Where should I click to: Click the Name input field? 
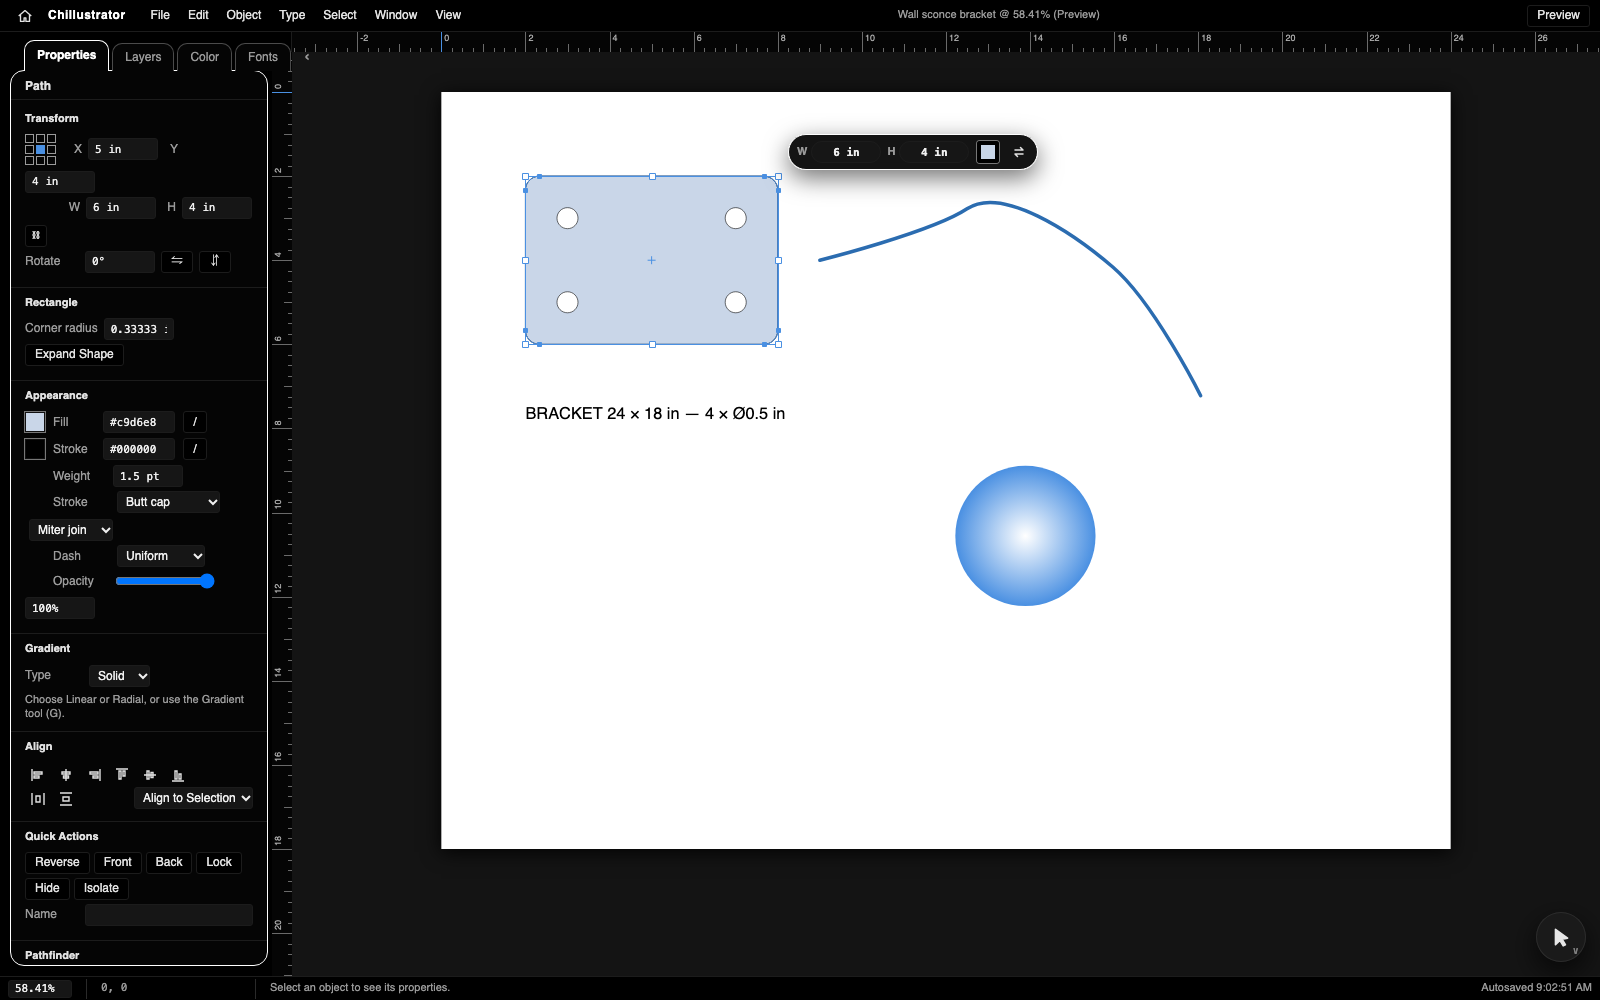point(169,915)
